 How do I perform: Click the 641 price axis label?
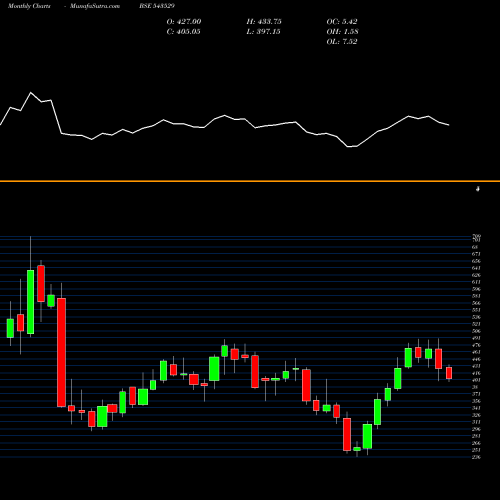(476, 268)
